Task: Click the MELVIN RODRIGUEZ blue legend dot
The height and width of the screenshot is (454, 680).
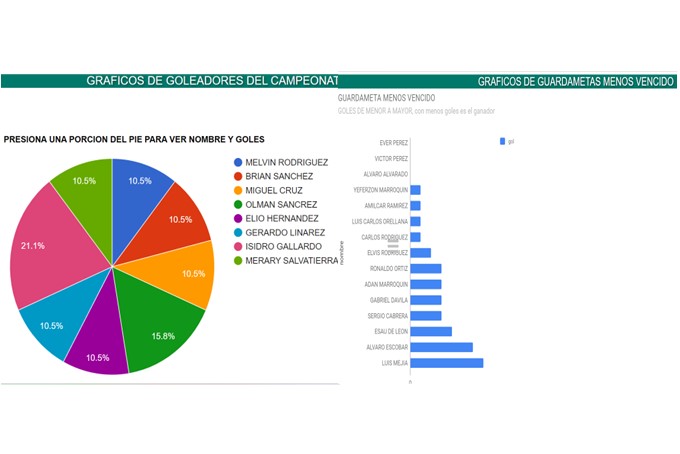Action: 237,162
